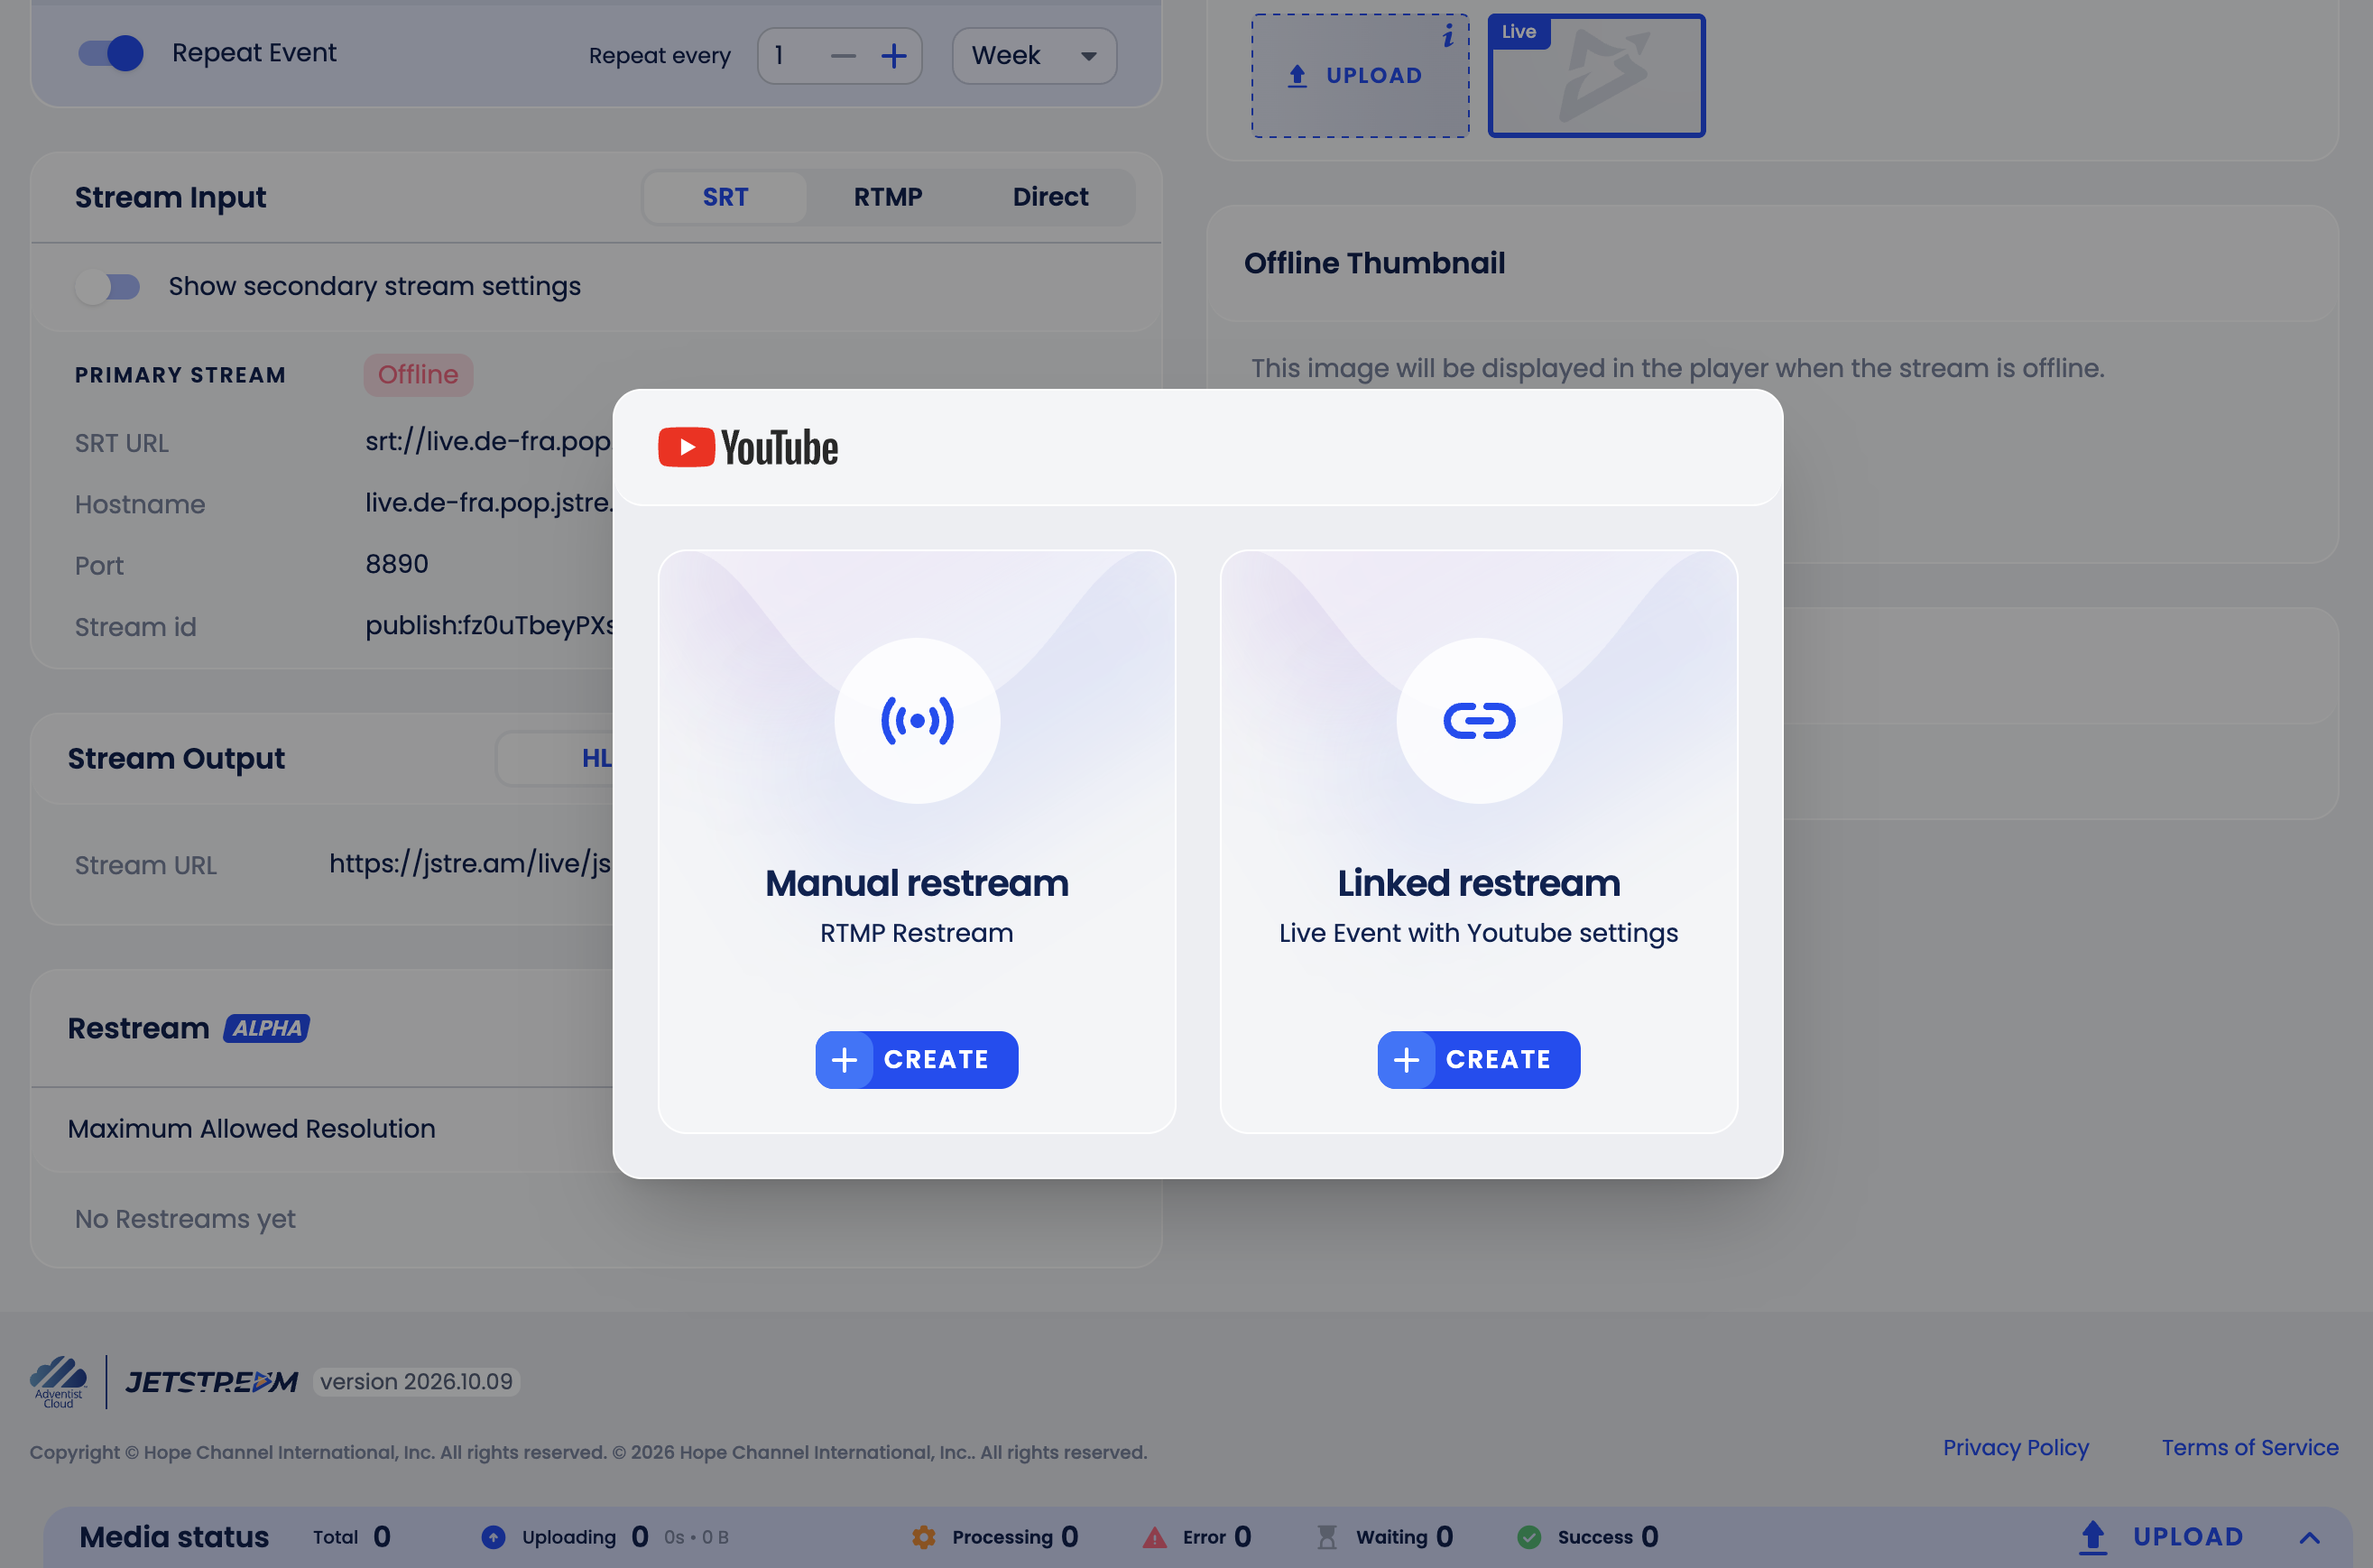The width and height of the screenshot is (2373, 1568).
Task: Increase the Repeat every value
Action: click(894, 56)
